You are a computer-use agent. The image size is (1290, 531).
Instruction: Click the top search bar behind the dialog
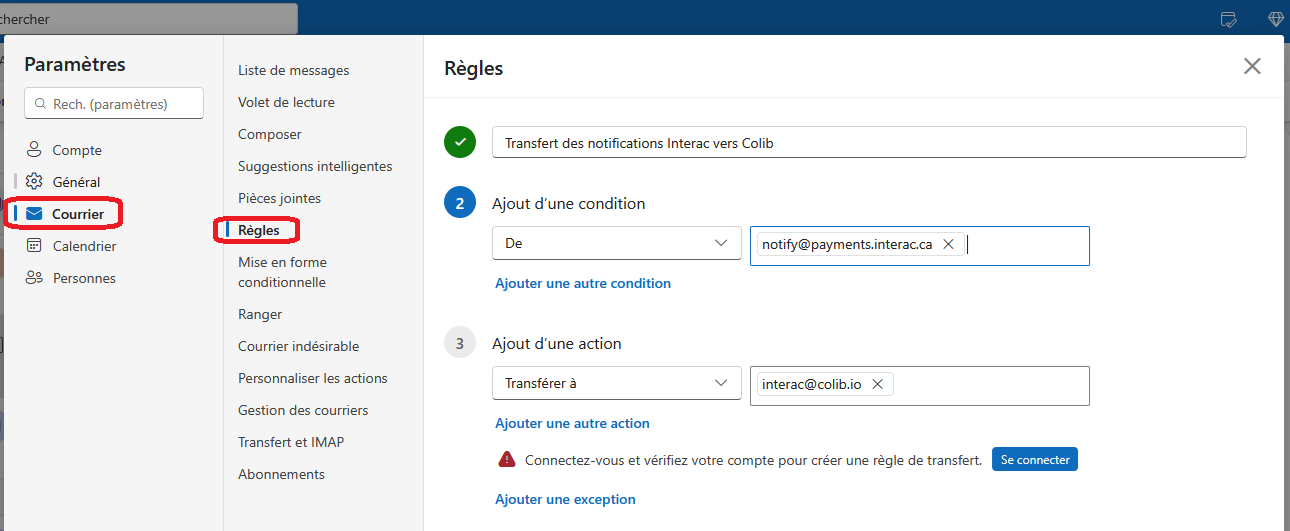[x=148, y=19]
